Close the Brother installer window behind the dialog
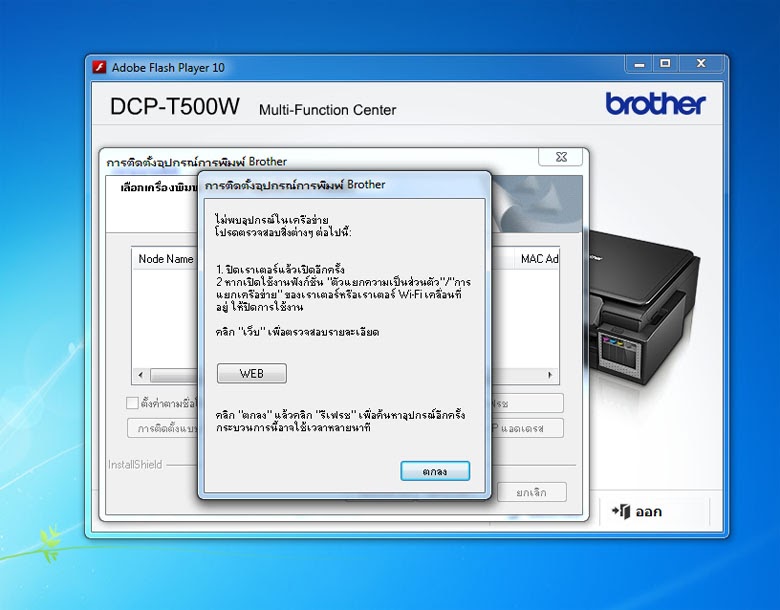 click(x=561, y=157)
